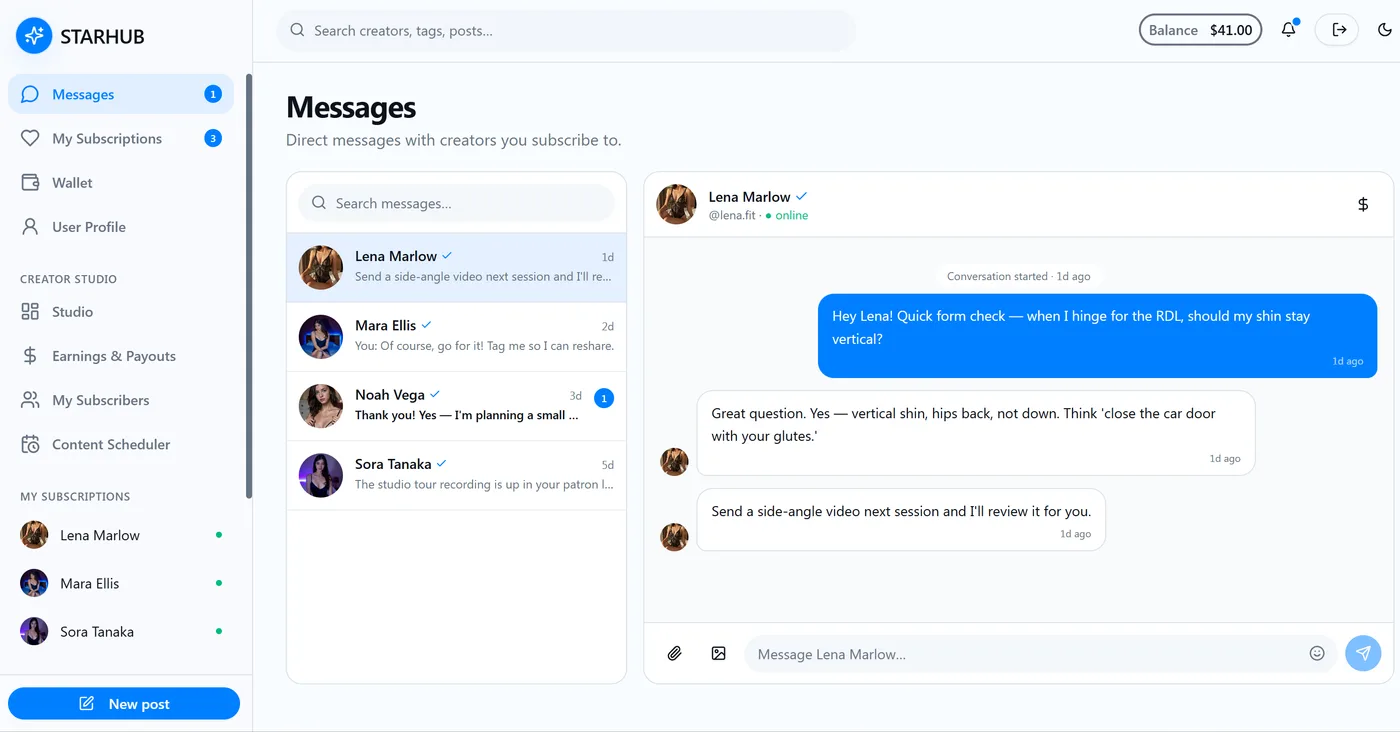
Task: Open Noah Vega's unread conversation
Action: click(x=456, y=406)
